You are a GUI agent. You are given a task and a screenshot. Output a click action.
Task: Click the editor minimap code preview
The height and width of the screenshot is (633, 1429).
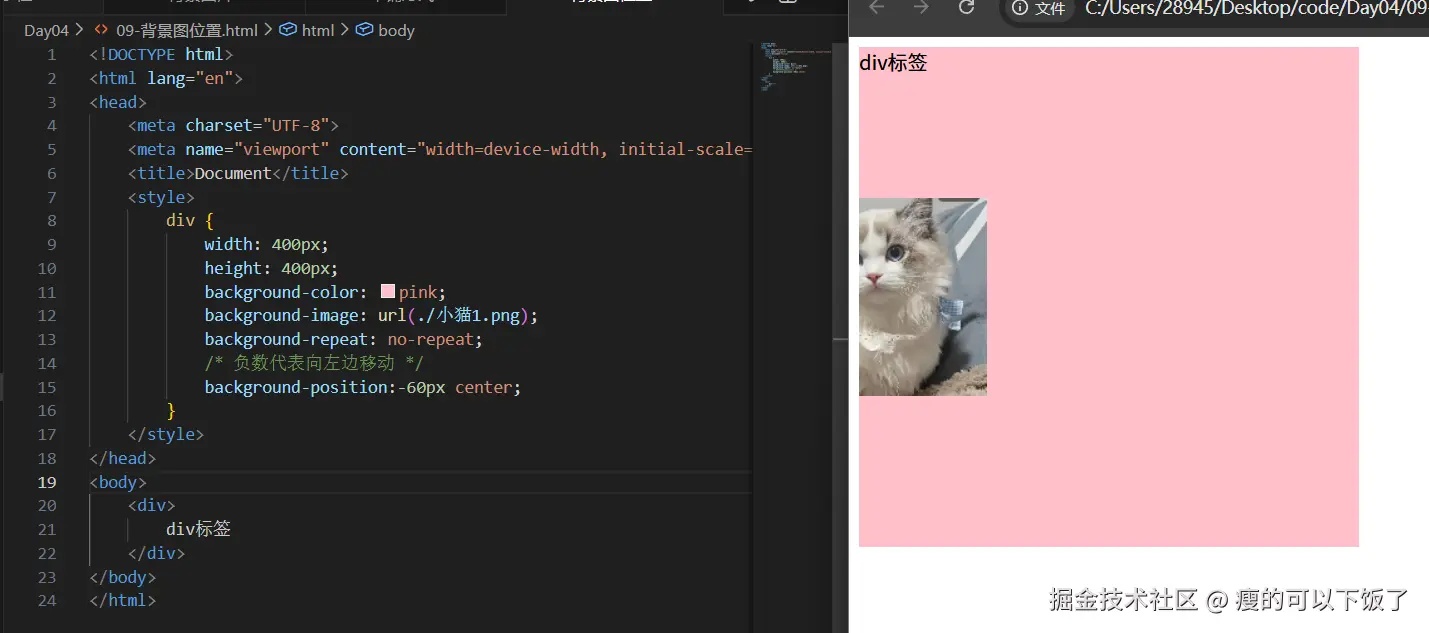tap(795, 66)
